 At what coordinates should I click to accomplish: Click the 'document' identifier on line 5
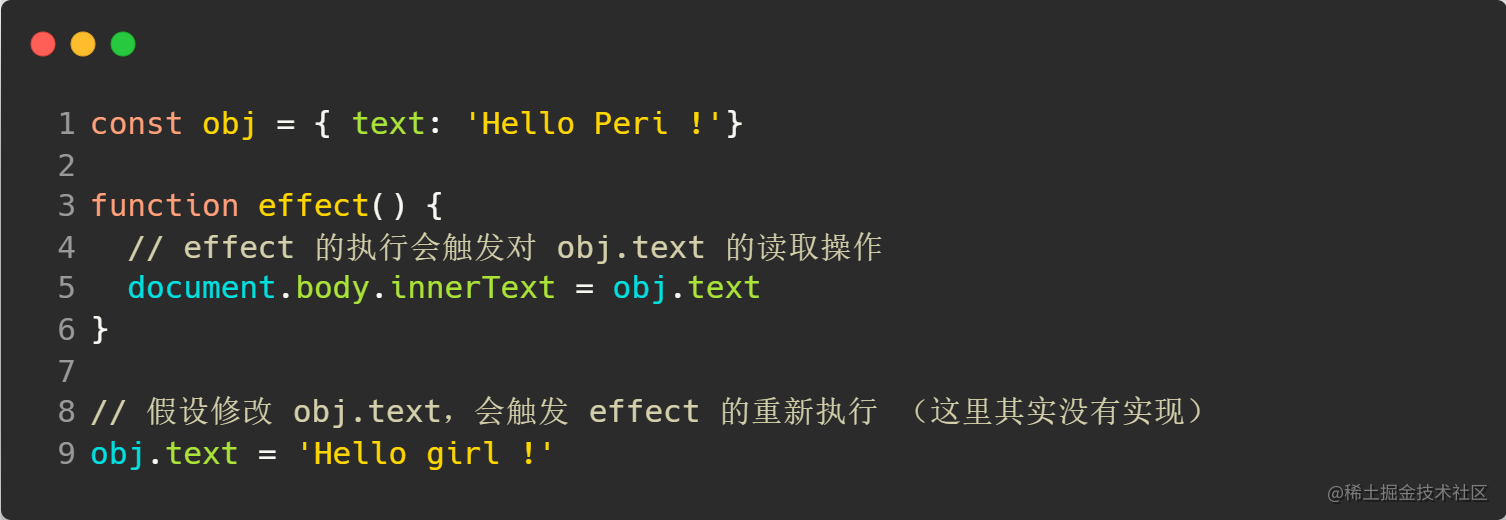point(201,288)
